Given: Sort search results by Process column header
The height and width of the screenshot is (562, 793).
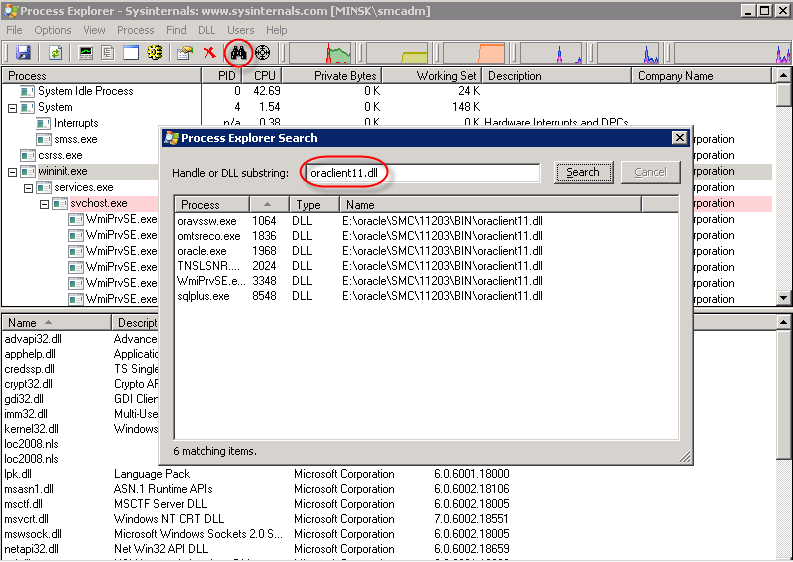Looking at the screenshot, I should (x=212, y=205).
